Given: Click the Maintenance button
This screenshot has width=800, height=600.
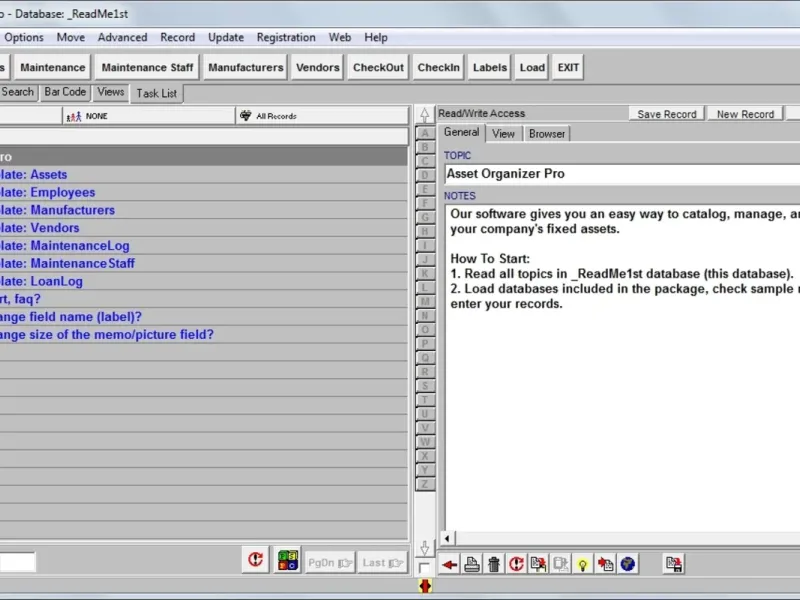Looking at the screenshot, I should pos(53,67).
